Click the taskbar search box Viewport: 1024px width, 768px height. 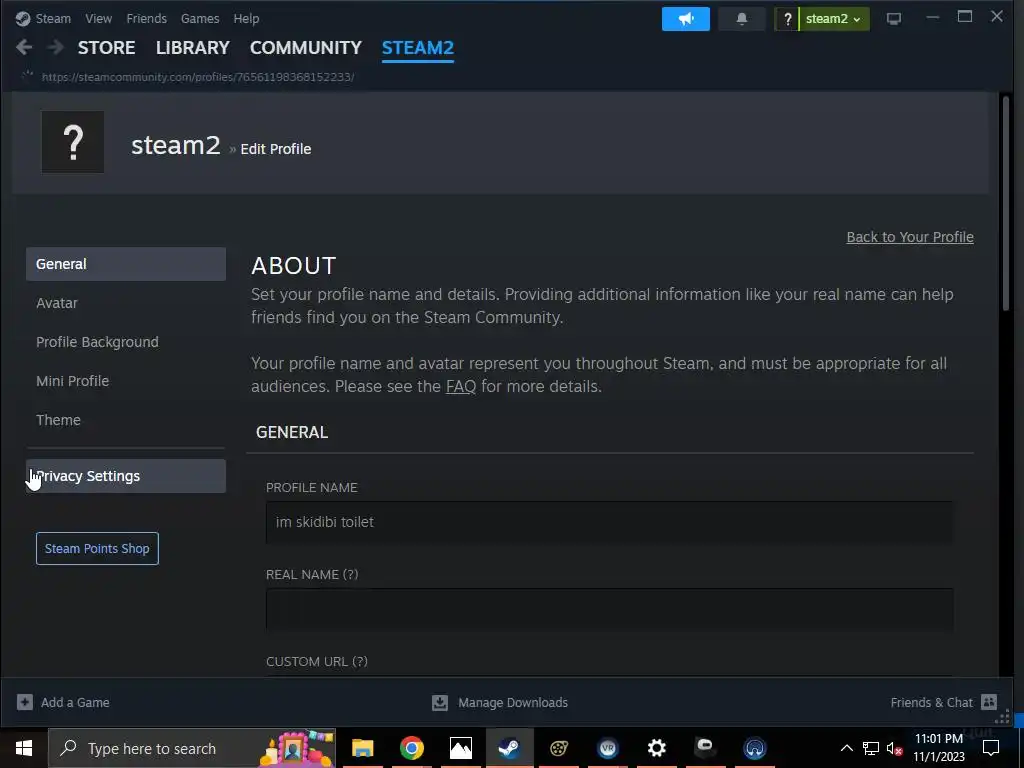pos(192,748)
